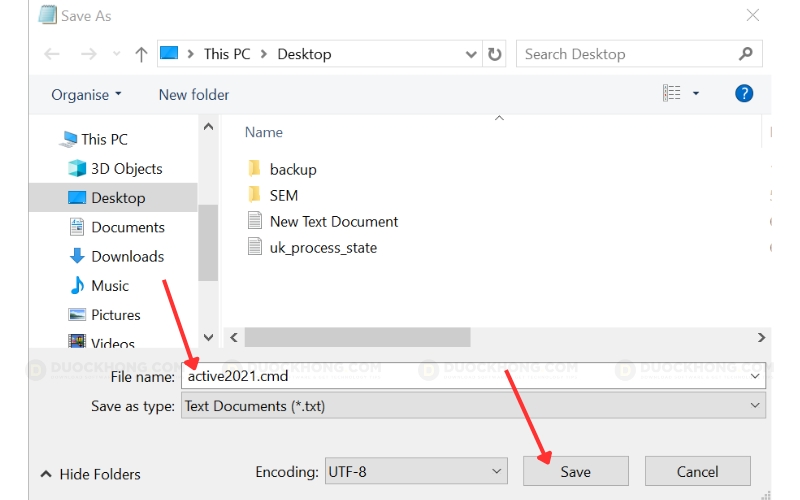Click the SEM folder icon
The width and height of the screenshot is (800, 500).
254,194
